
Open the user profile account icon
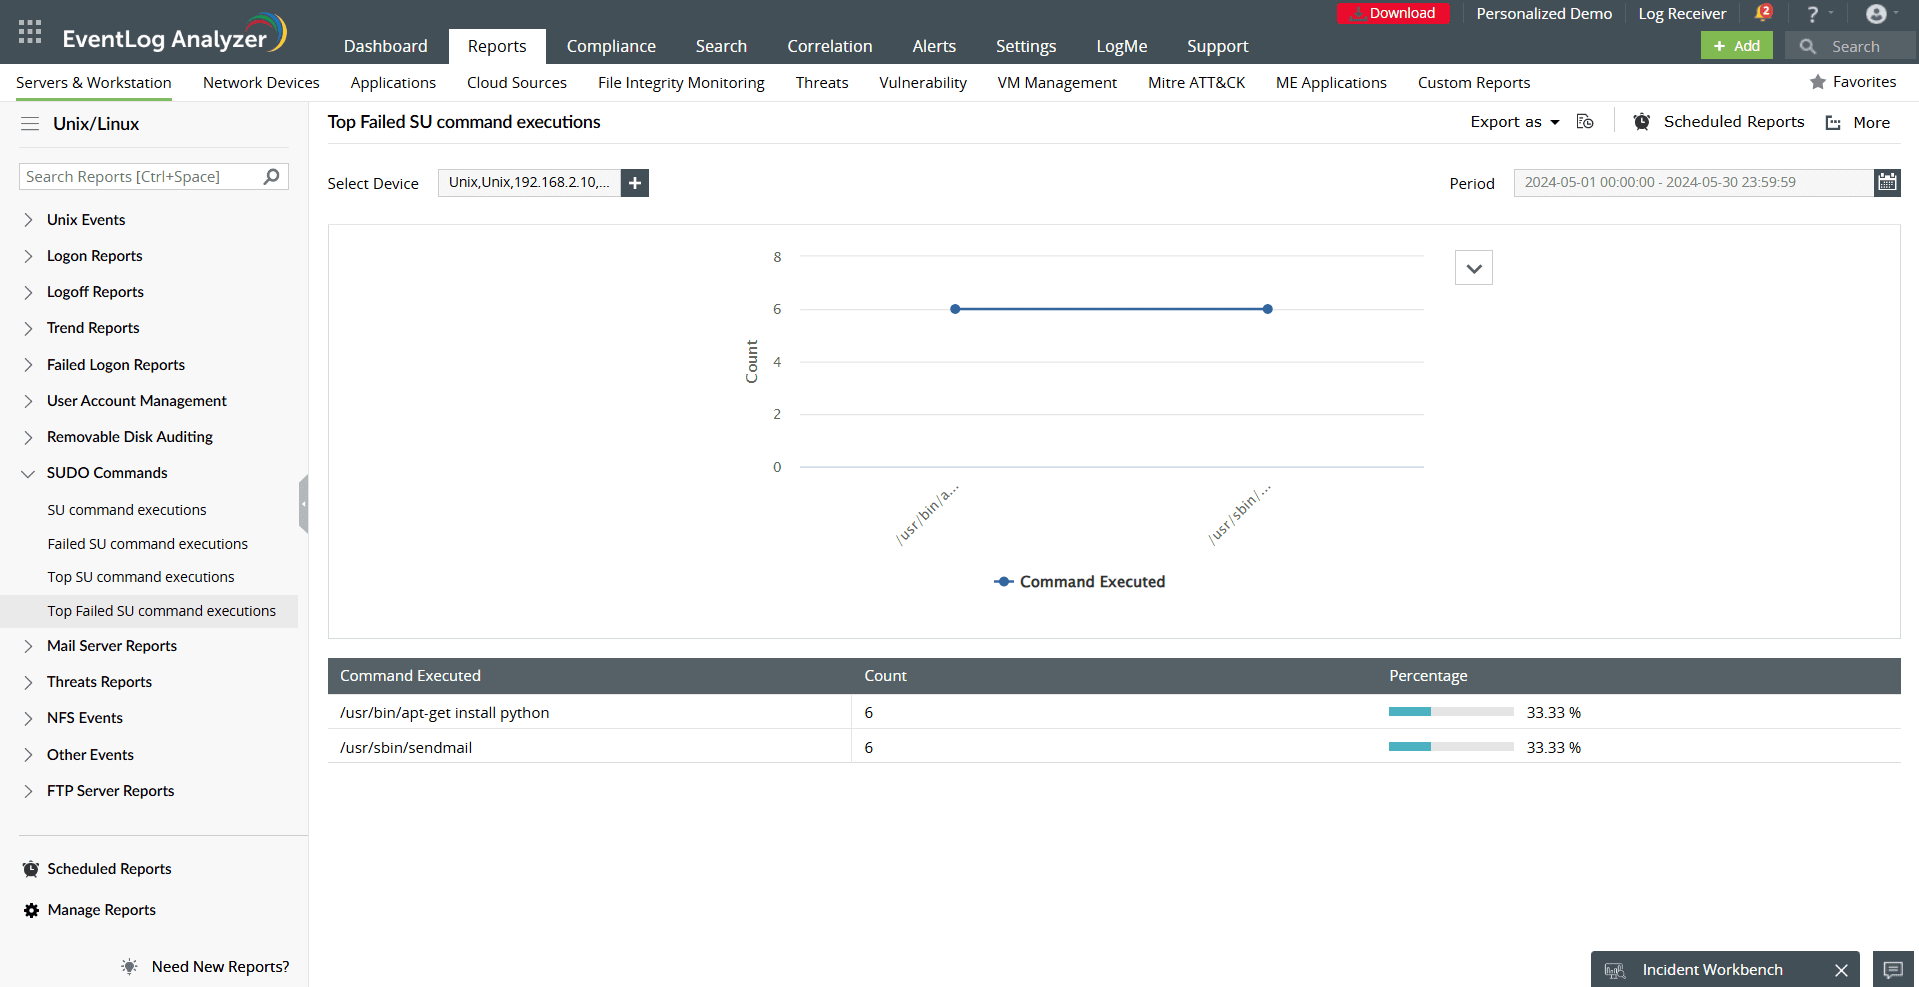[1876, 13]
